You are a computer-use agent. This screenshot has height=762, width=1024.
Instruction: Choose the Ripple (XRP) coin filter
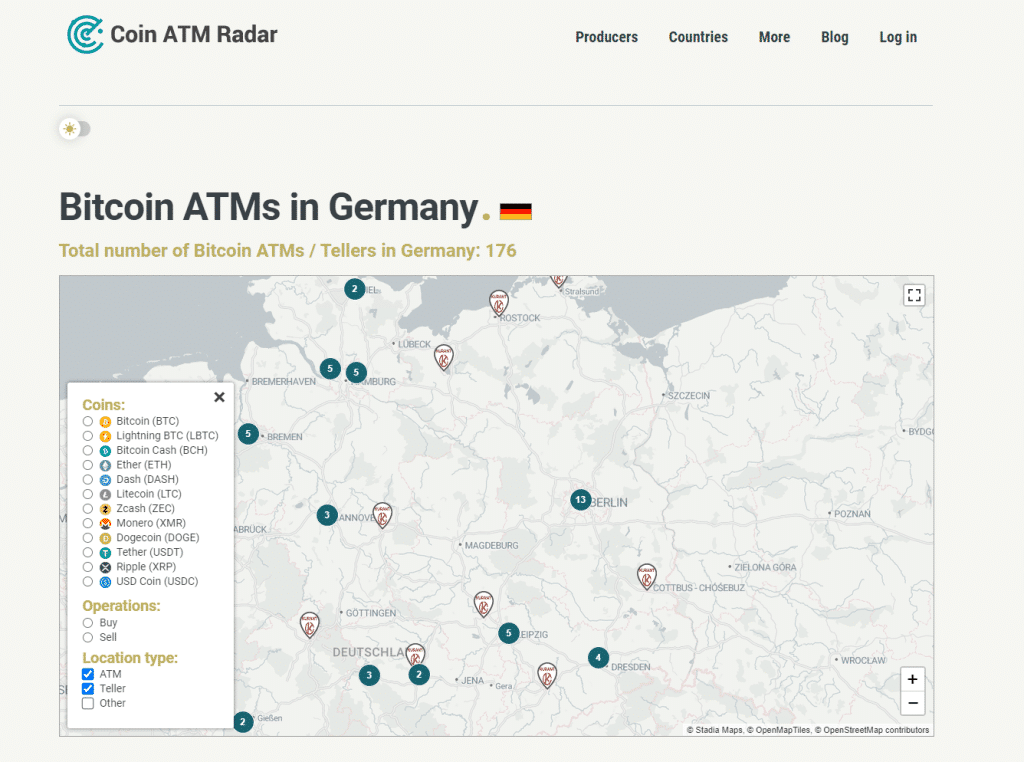[88, 567]
